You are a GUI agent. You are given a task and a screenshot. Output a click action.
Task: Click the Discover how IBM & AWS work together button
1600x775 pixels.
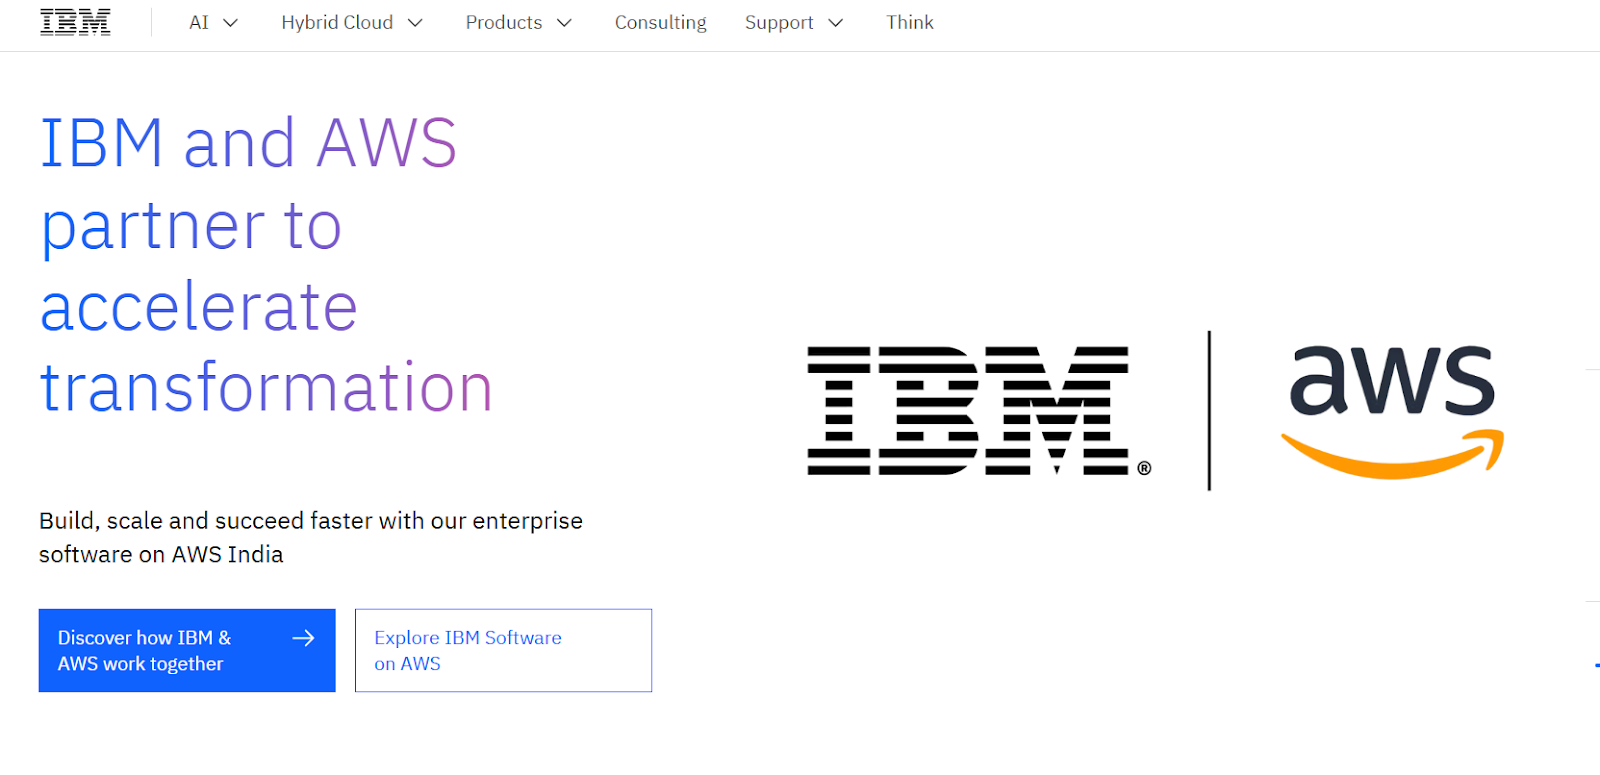(x=186, y=650)
